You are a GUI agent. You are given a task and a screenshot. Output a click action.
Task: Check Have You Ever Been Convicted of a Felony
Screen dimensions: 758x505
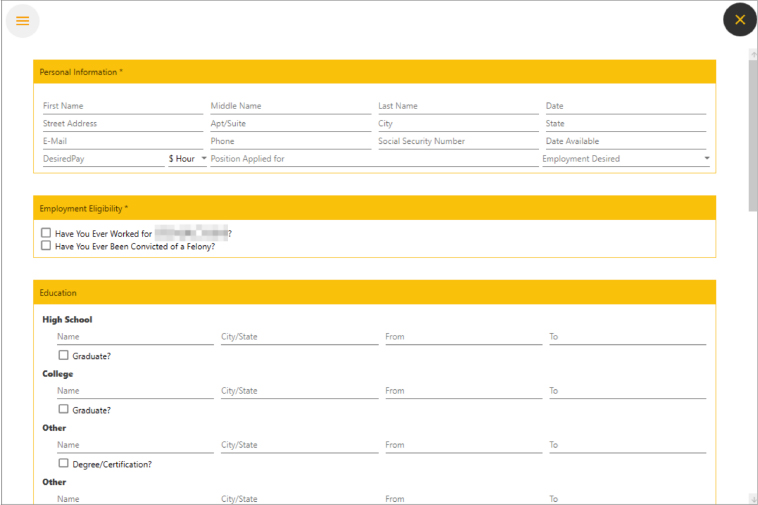click(46, 245)
